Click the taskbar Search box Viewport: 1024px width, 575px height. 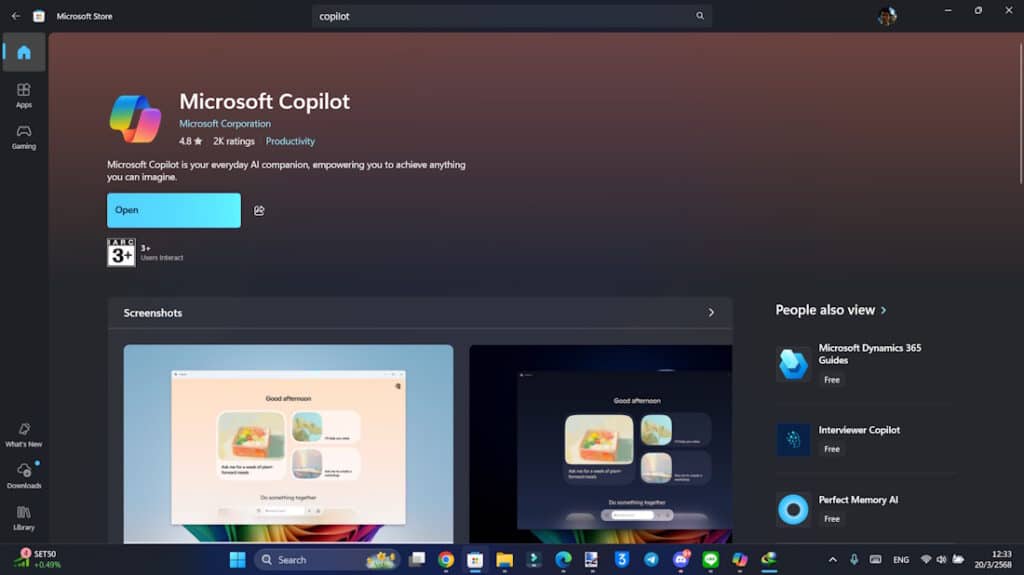tap(327, 559)
